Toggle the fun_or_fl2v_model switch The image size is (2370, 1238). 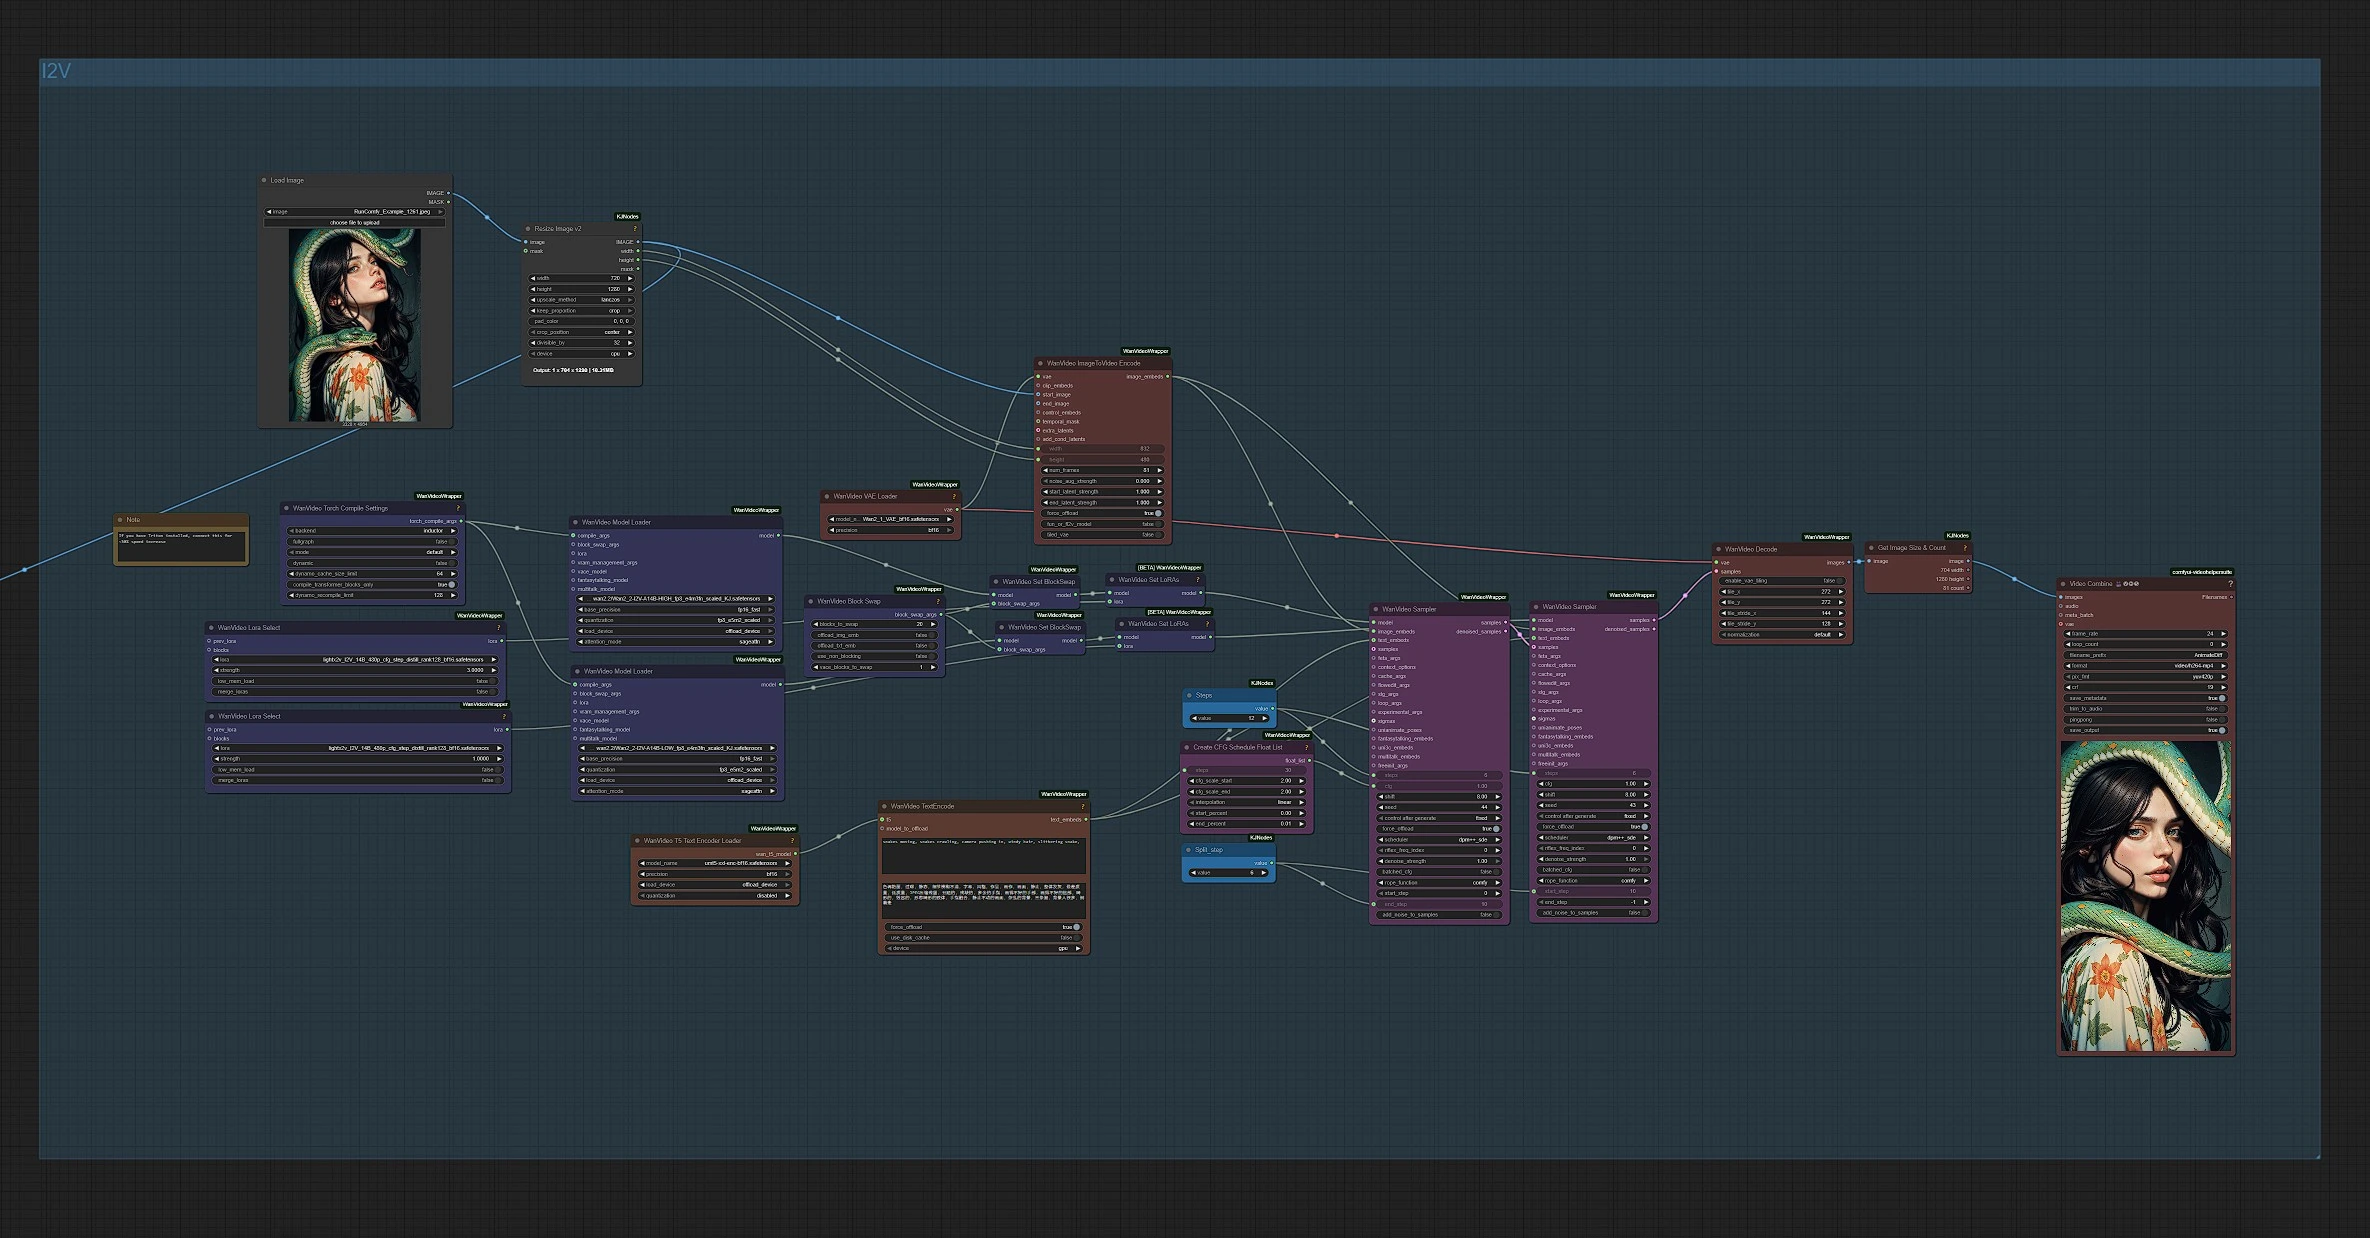click(x=1102, y=524)
